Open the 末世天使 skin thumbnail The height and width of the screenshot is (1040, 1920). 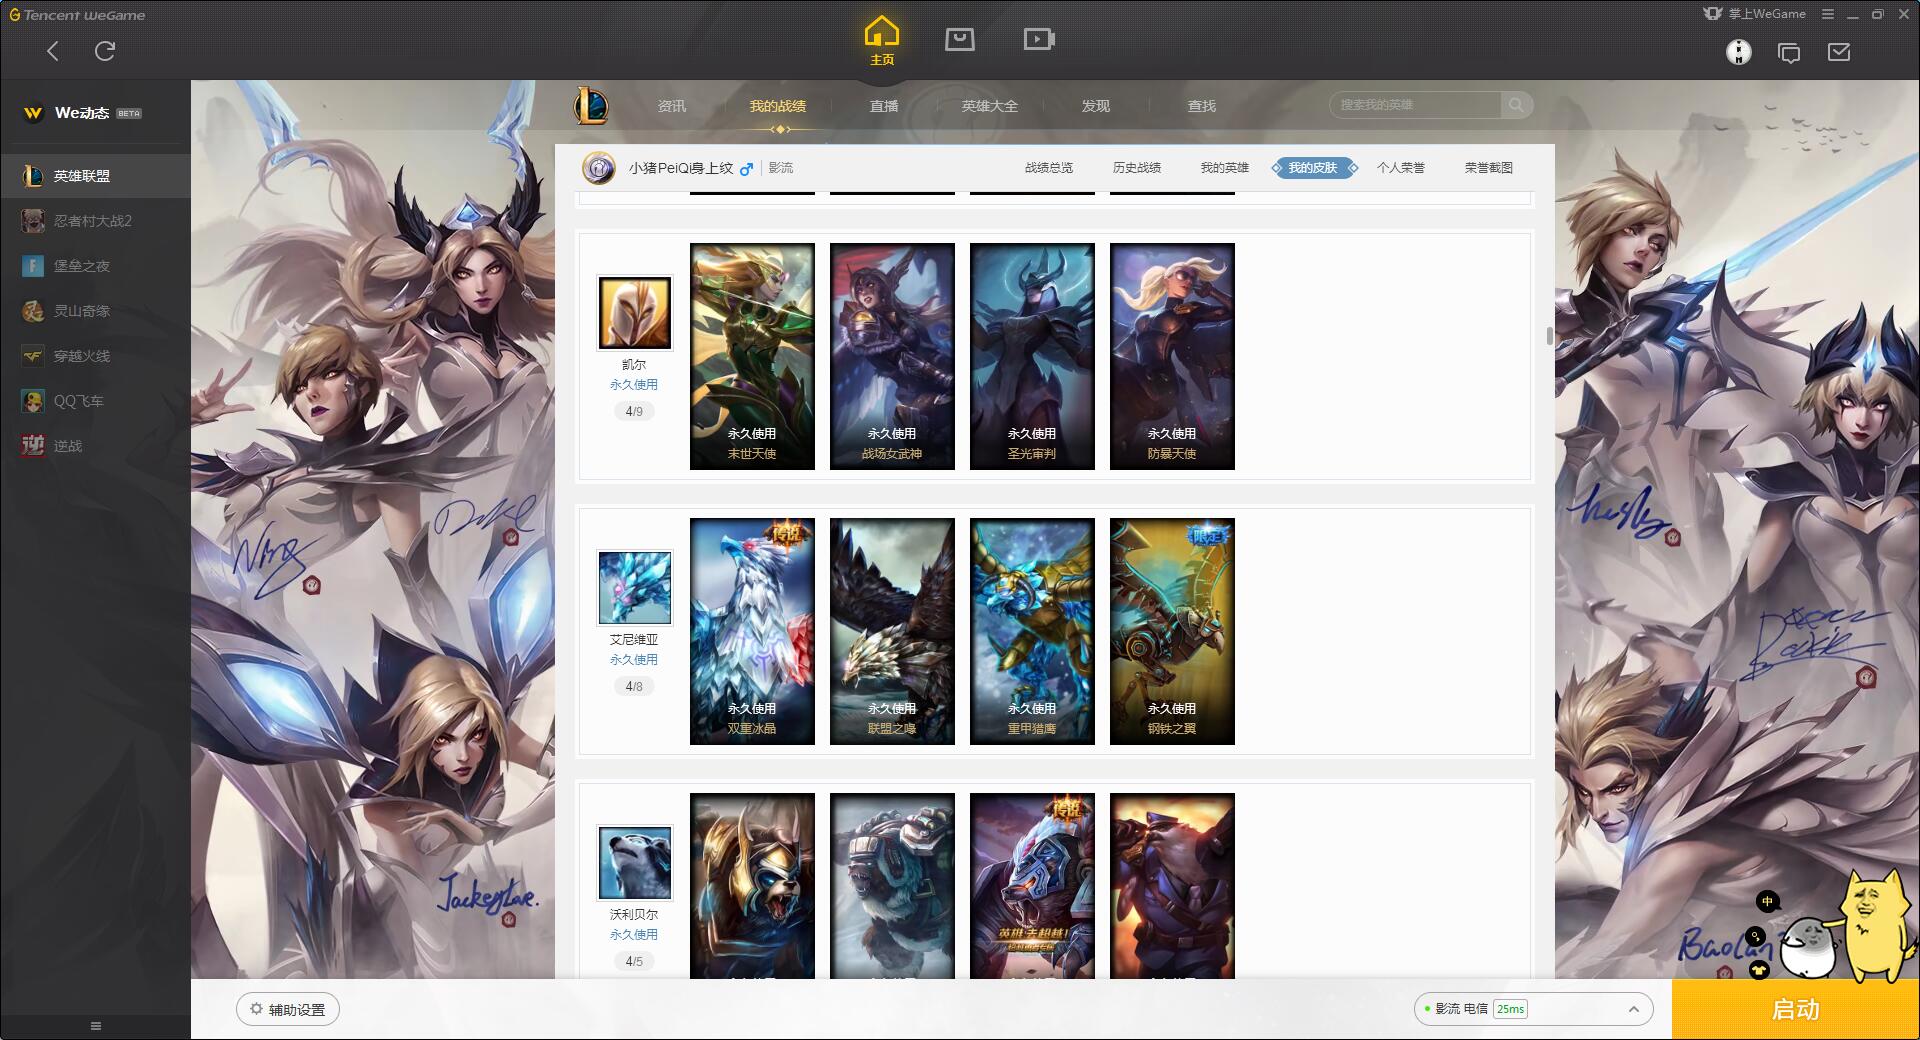(752, 356)
